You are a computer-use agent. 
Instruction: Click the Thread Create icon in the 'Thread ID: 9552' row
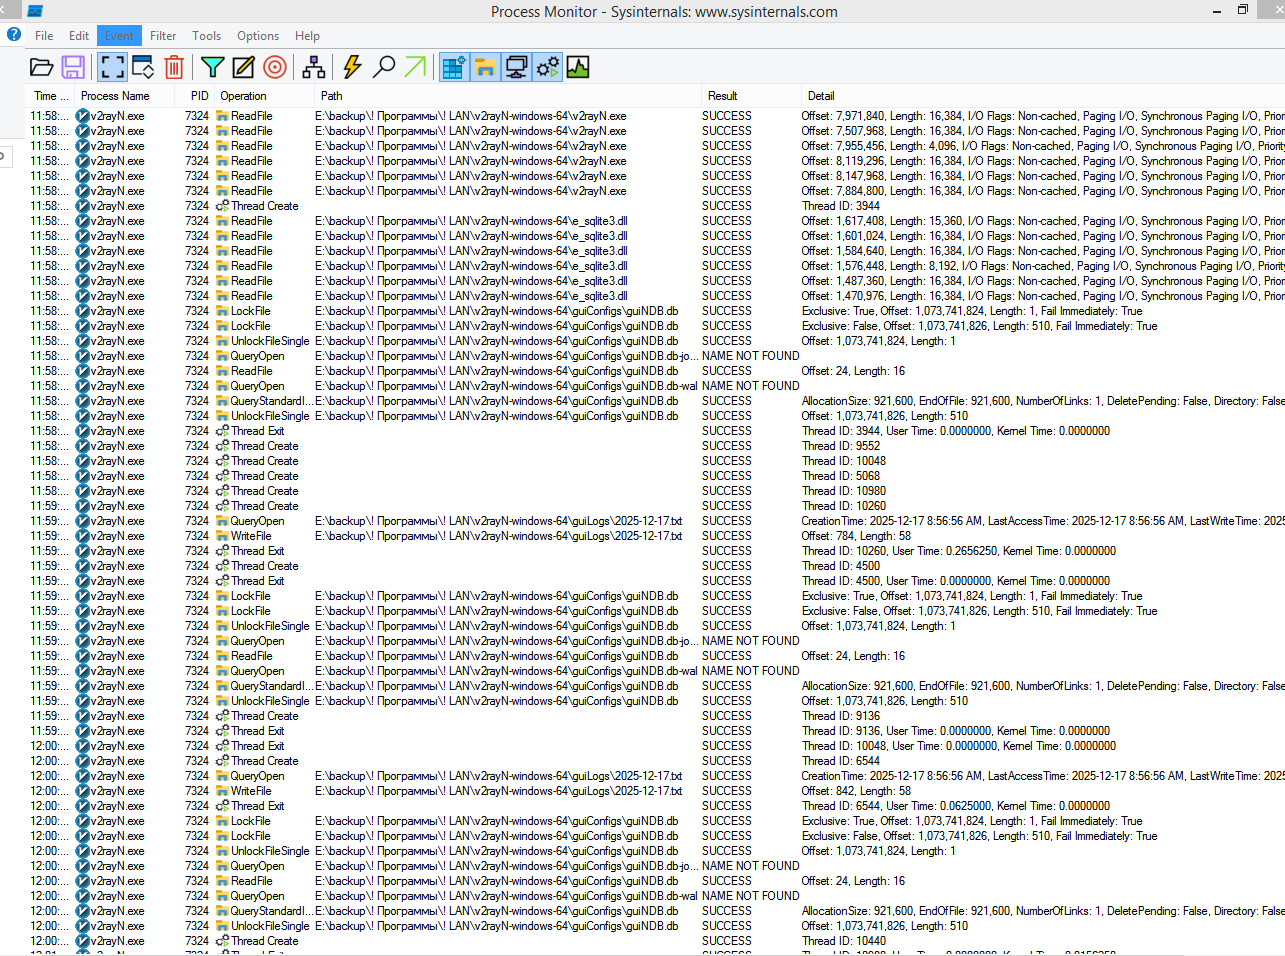point(222,446)
